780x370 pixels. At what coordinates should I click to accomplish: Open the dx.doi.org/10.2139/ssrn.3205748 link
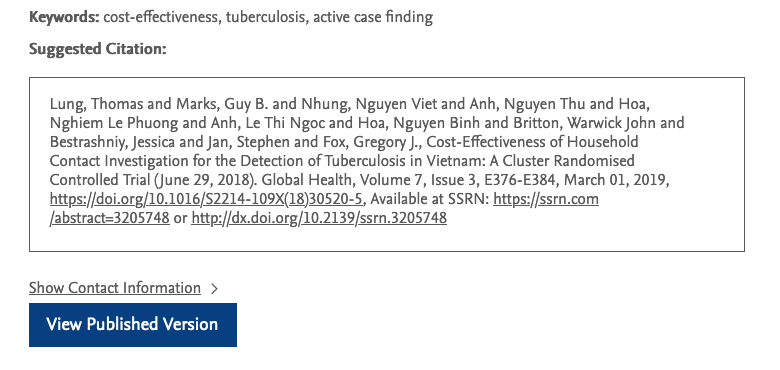319,218
